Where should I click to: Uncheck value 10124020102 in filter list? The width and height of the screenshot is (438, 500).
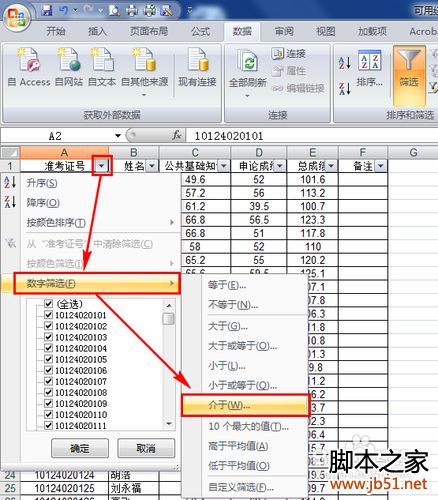pyautogui.click(x=49, y=326)
